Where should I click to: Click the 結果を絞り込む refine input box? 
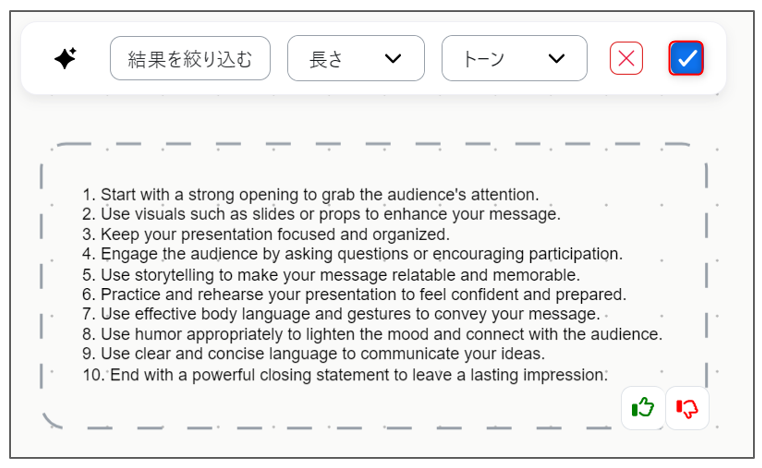190,58
